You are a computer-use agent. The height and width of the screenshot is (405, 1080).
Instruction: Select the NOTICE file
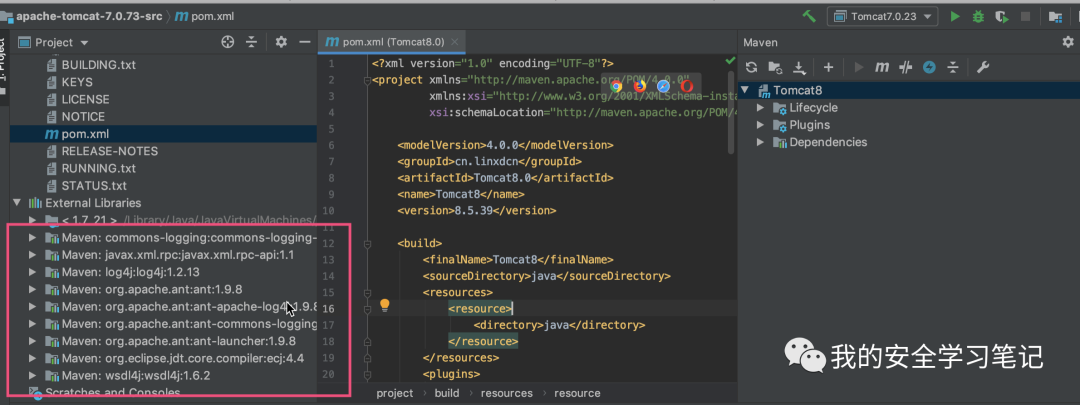[x=83, y=116]
